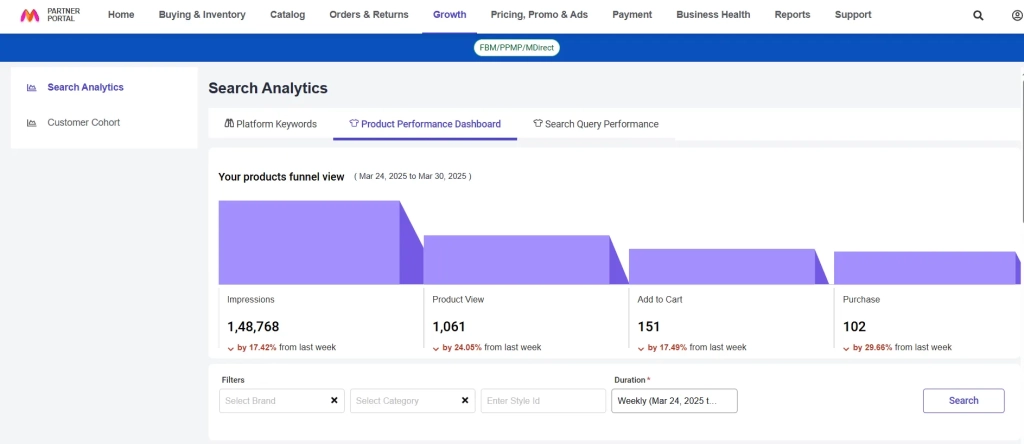Click the Platform Keywords tab icon
The image size is (1024, 444).
click(x=229, y=124)
